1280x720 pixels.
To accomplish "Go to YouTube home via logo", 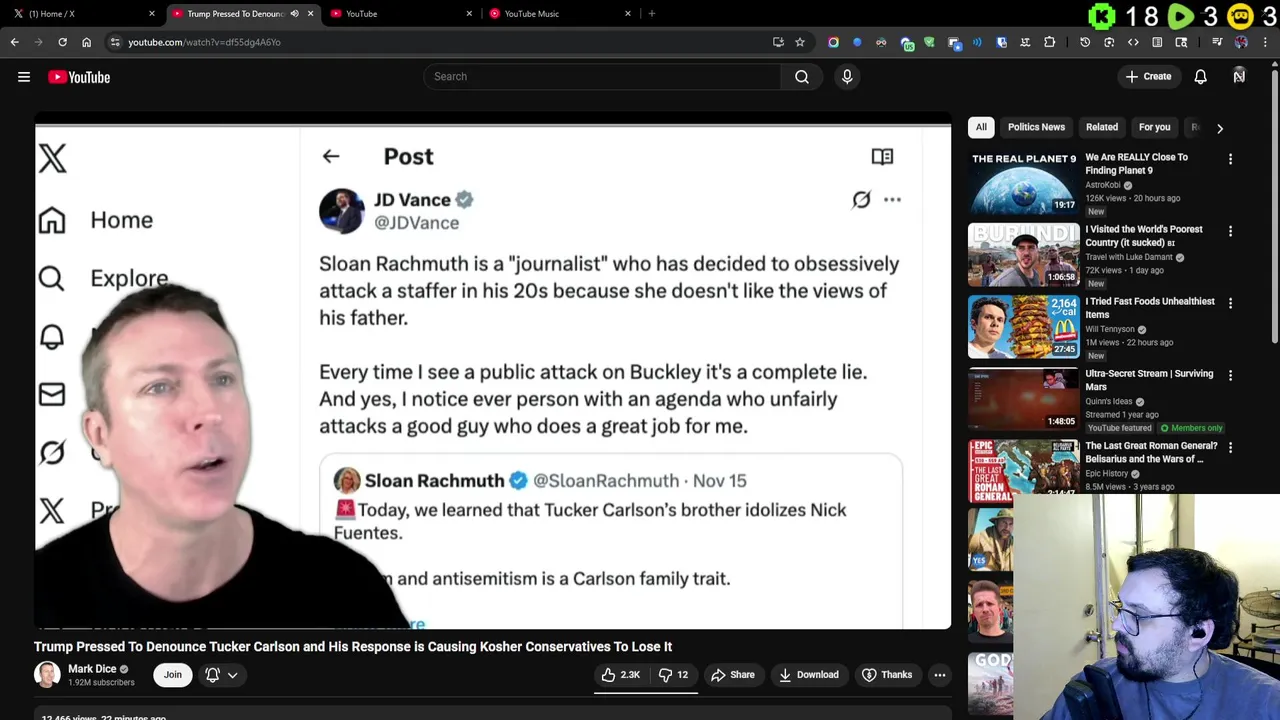I will click(79, 77).
